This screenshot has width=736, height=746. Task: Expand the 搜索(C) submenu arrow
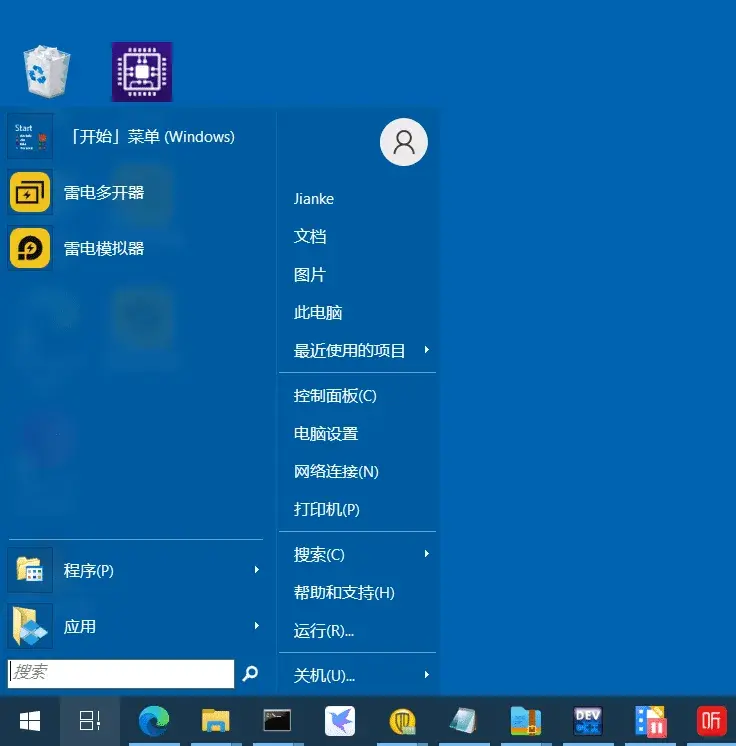click(x=427, y=553)
